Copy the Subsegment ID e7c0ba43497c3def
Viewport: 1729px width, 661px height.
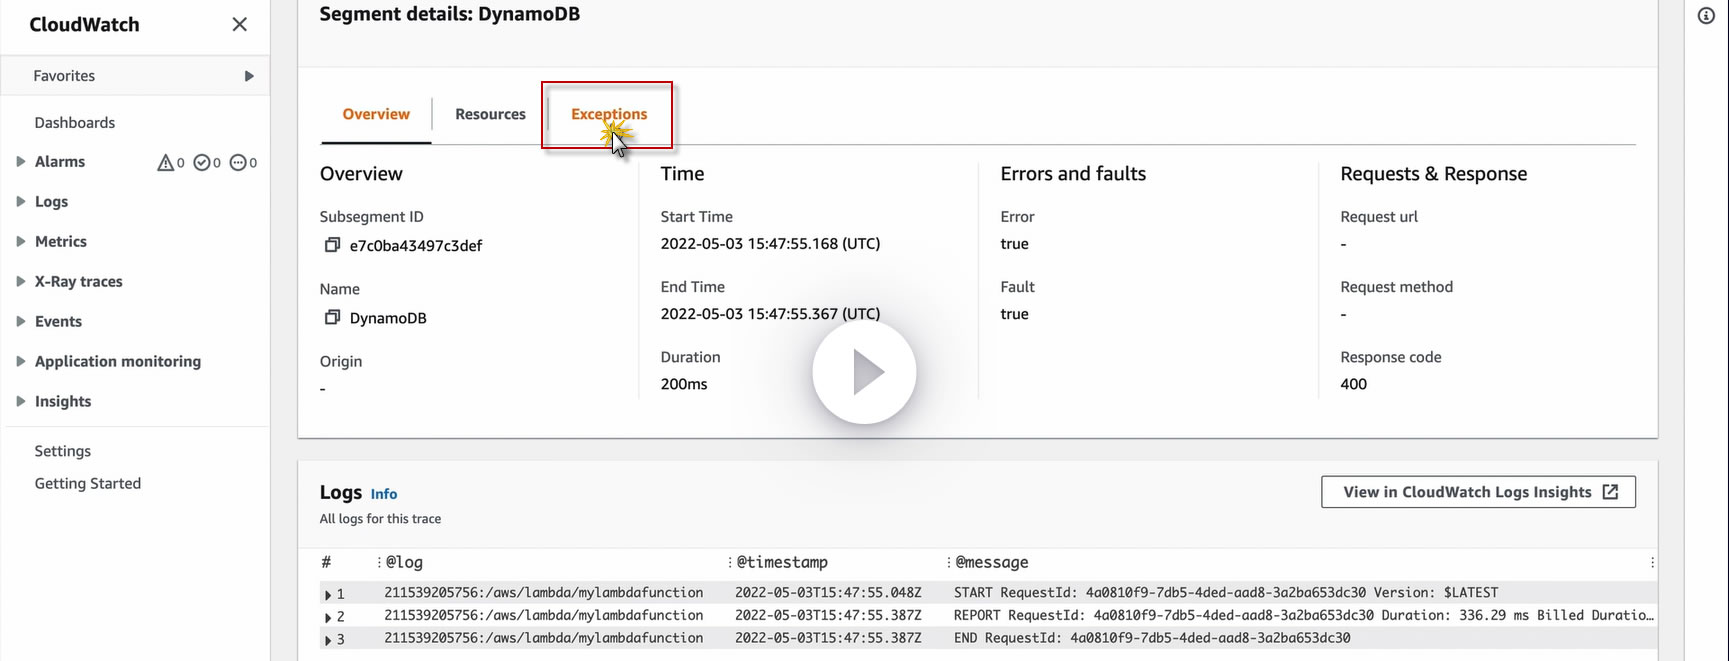click(332, 245)
